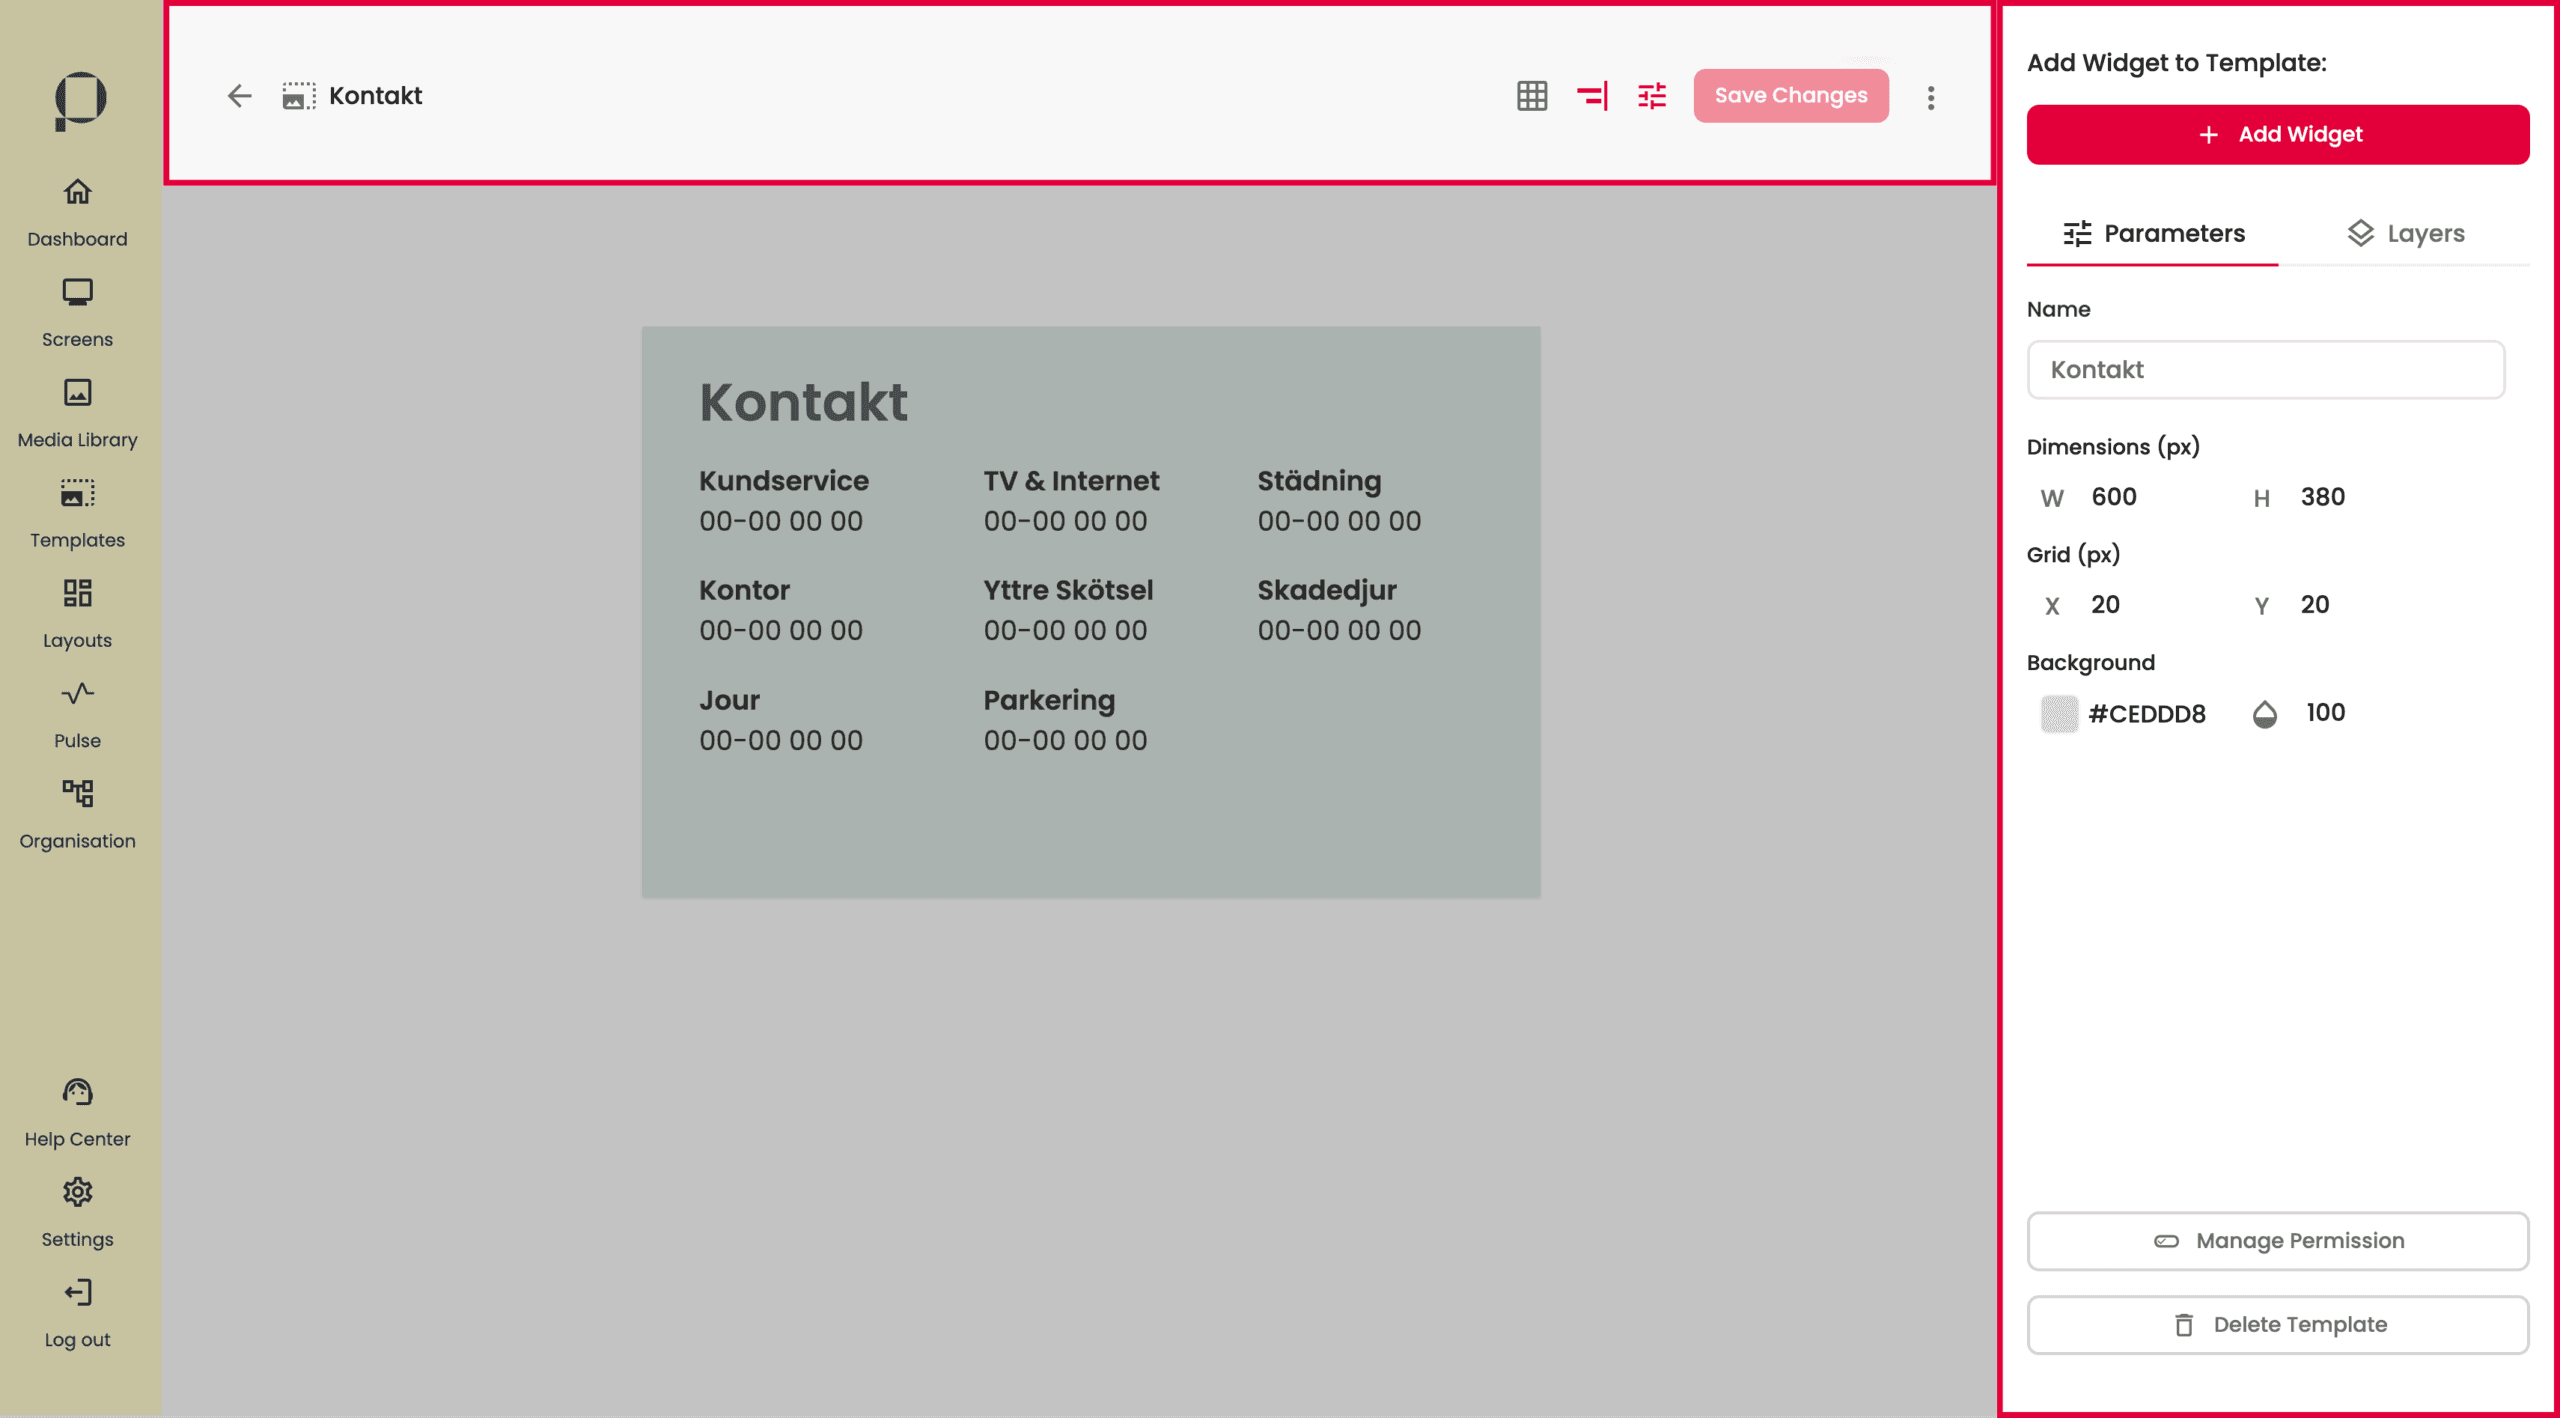Open the three-dot more options menu
The width and height of the screenshot is (2560, 1418).
[x=1931, y=97]
